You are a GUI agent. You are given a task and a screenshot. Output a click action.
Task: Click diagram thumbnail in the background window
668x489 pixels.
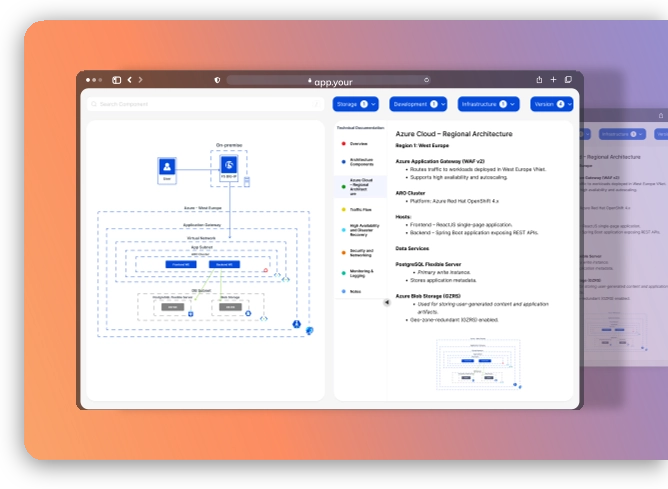(x=618, y=330)
